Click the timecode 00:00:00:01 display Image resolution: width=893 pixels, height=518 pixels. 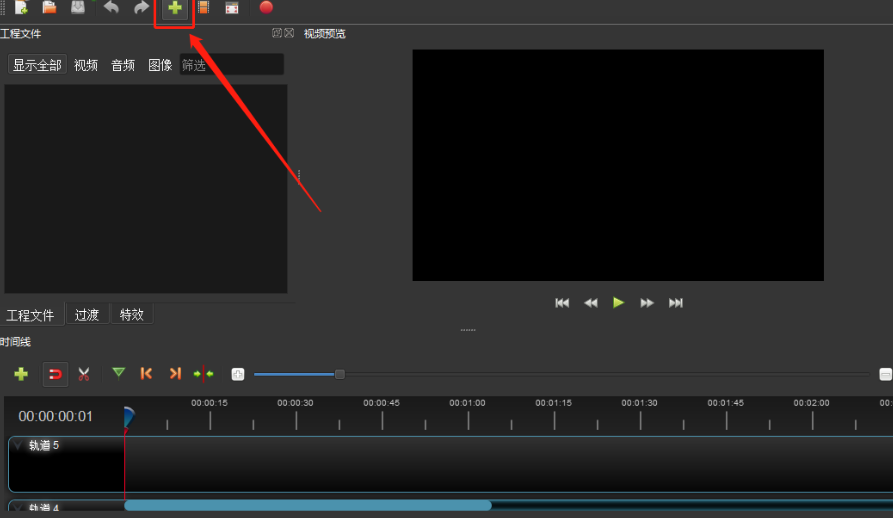coord(55,416)
